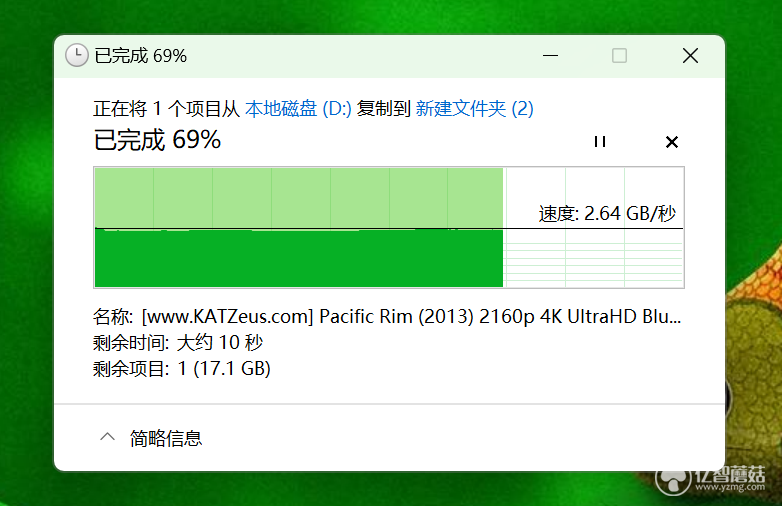Select the 简略信息 label
Image resolution: width=782 pixels, height=506 pixels.
pyautogui.click(x=166, y=438)
